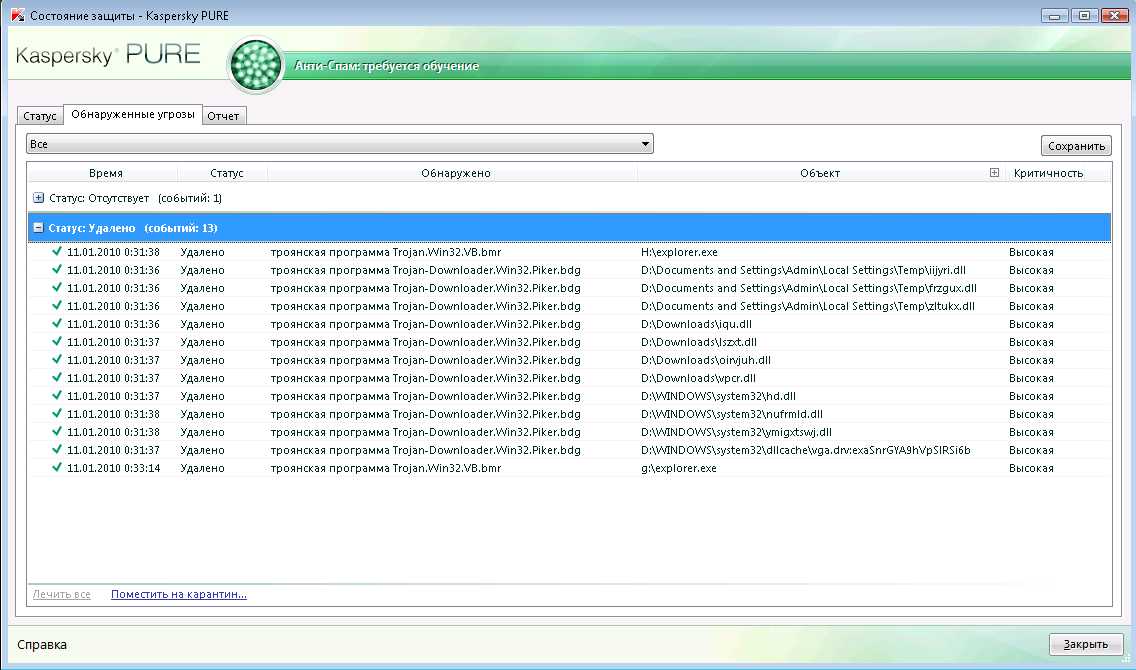The height and width of the screenshot is (670, 1136).
Task: Expand the 'Статус: Отсутствует' event group
Action: pyautogui.click(x=38, y=198)
